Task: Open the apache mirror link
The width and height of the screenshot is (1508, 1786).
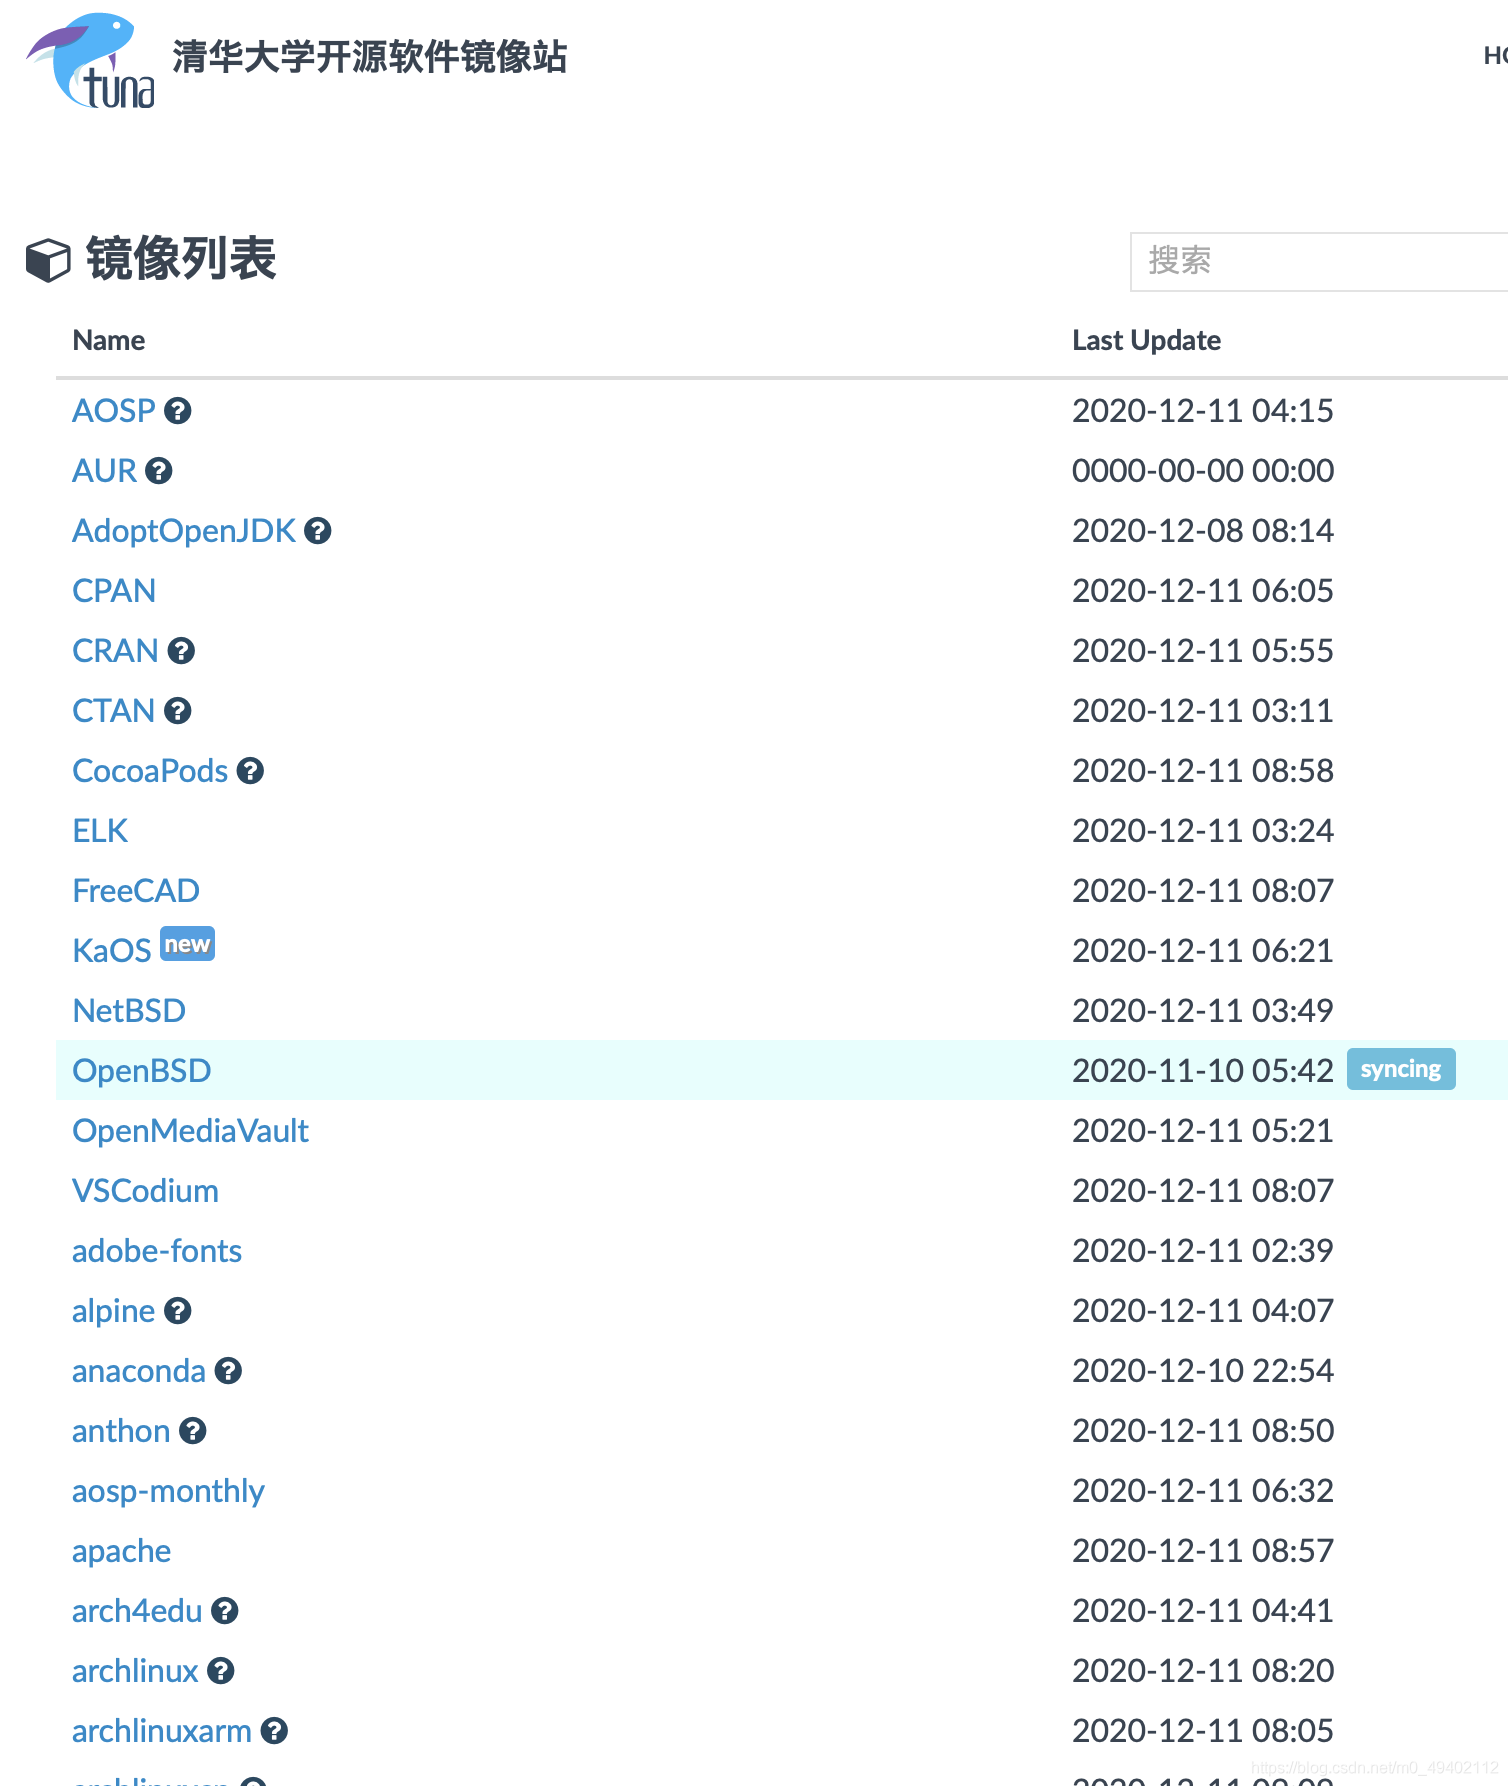Action: (x=121, y=1551)
